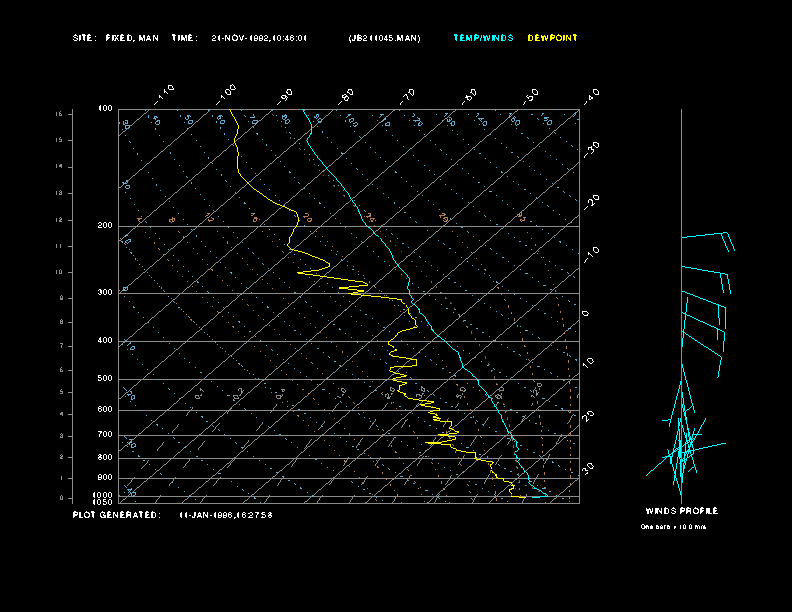Click the -70 temperature label along the top

[408, 95]
